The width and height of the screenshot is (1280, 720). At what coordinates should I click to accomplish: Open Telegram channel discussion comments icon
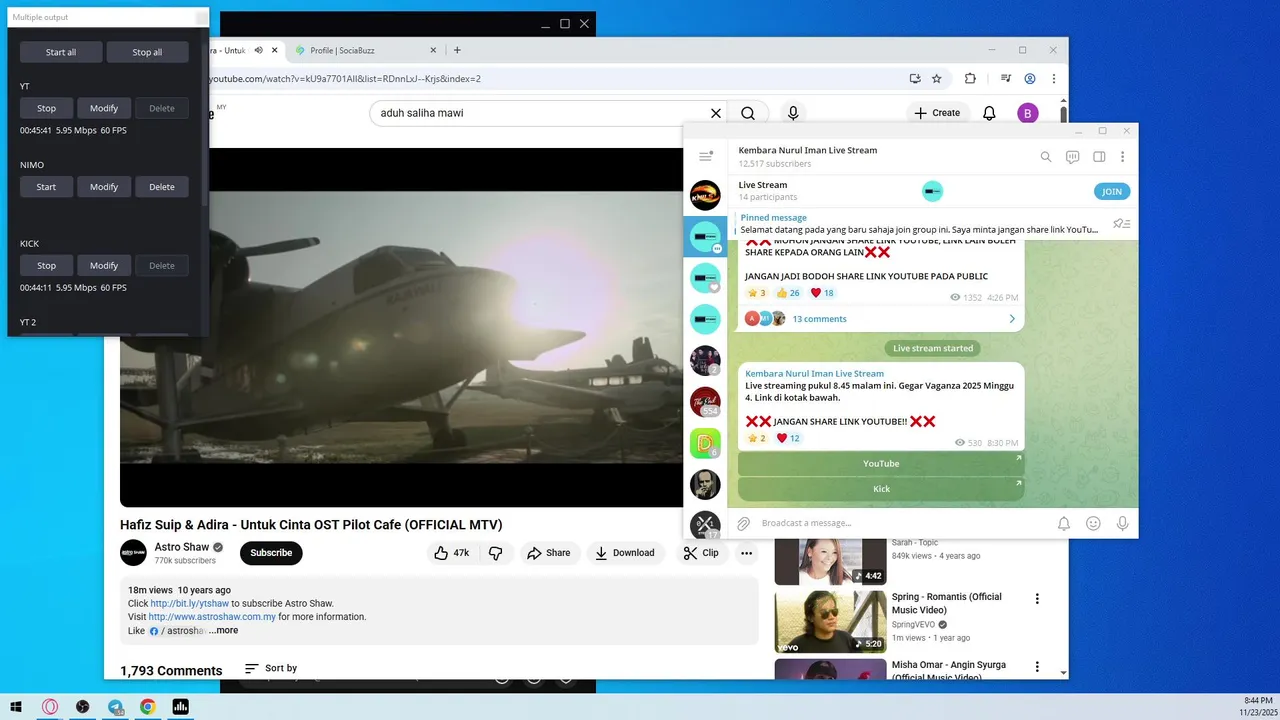(x=1072, y=156)
